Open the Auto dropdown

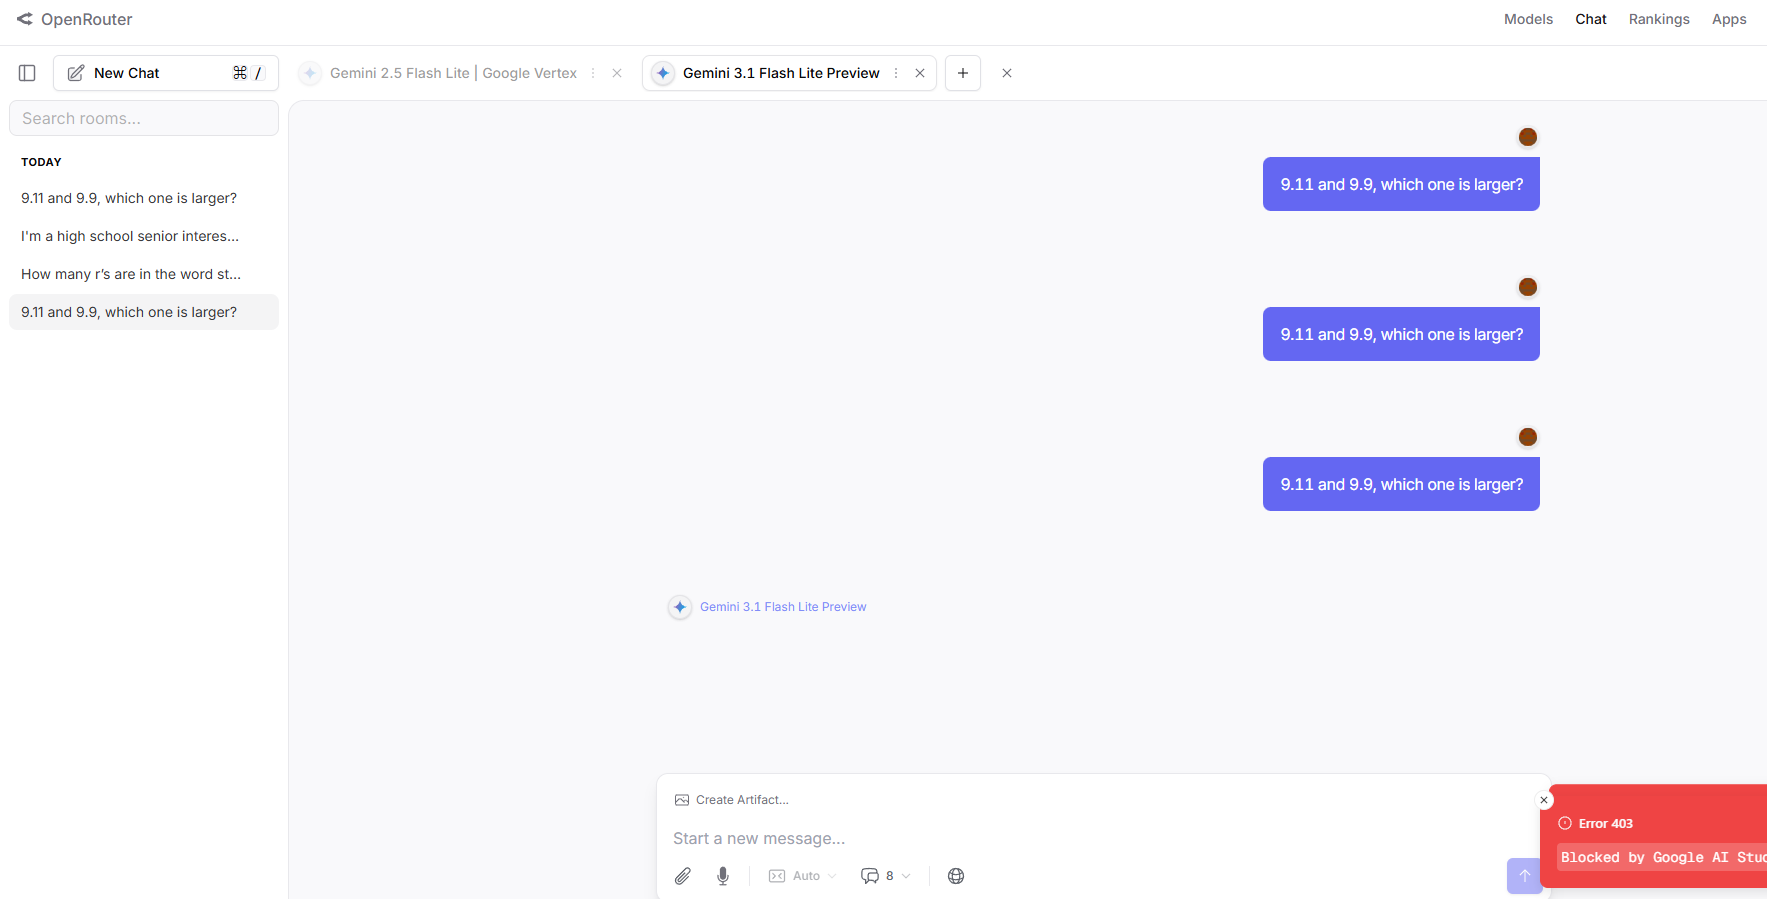click(x=803, y=876)
